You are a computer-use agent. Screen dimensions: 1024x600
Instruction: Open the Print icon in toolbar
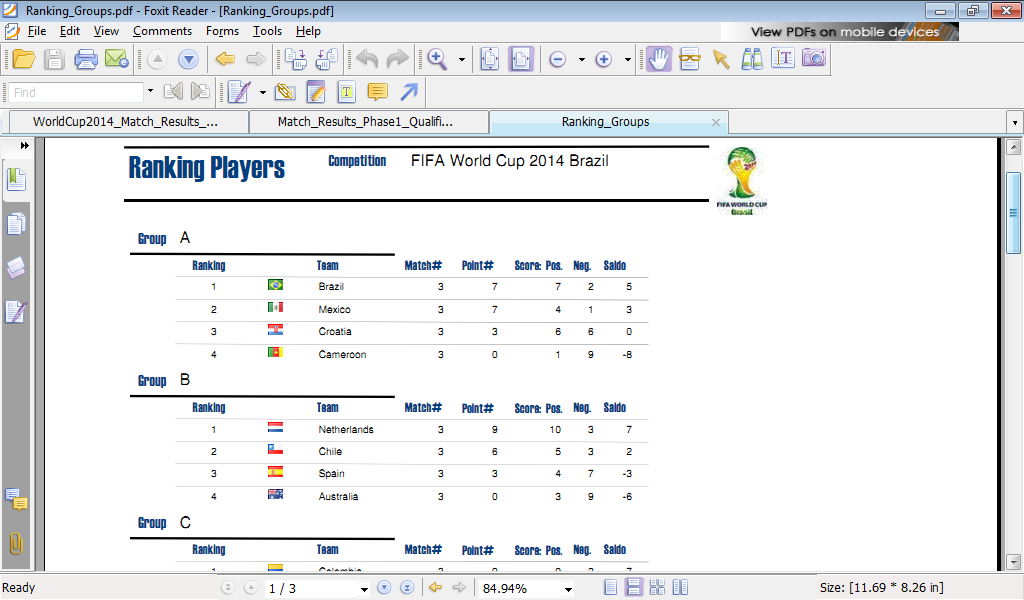[86, 59]
